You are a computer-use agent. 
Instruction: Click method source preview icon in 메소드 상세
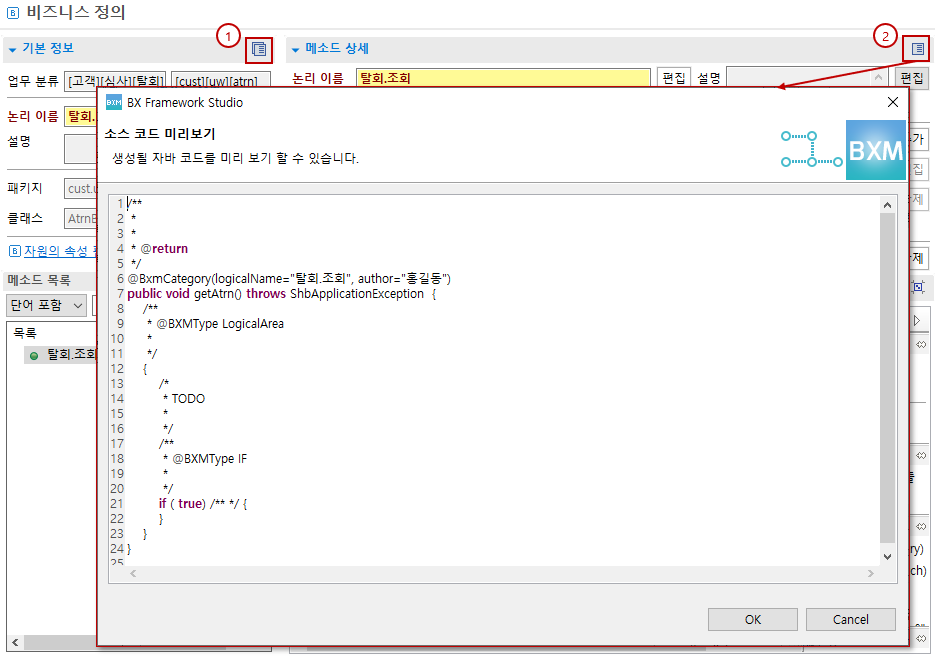916,48
